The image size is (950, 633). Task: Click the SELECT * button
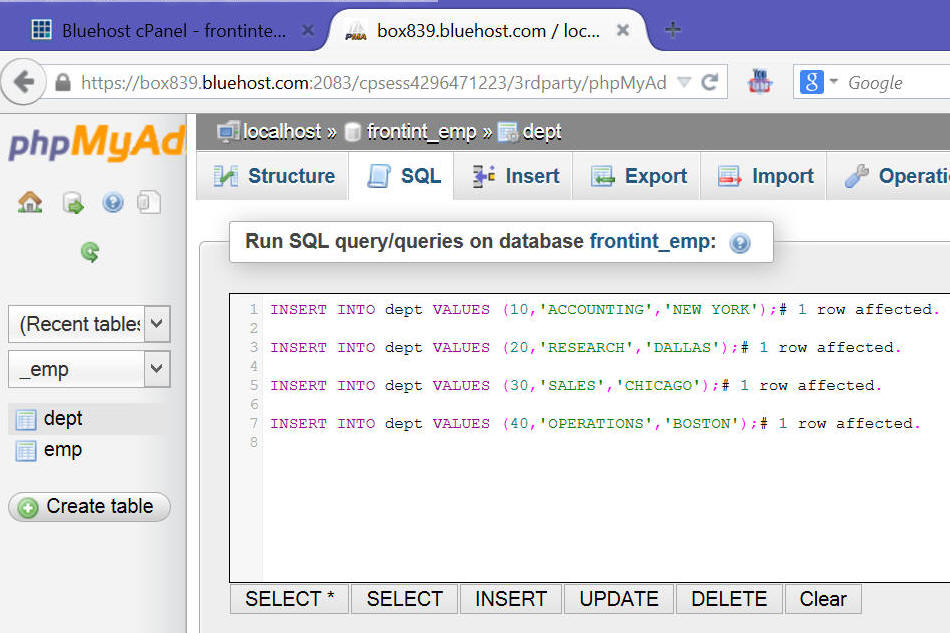[289, 598]
